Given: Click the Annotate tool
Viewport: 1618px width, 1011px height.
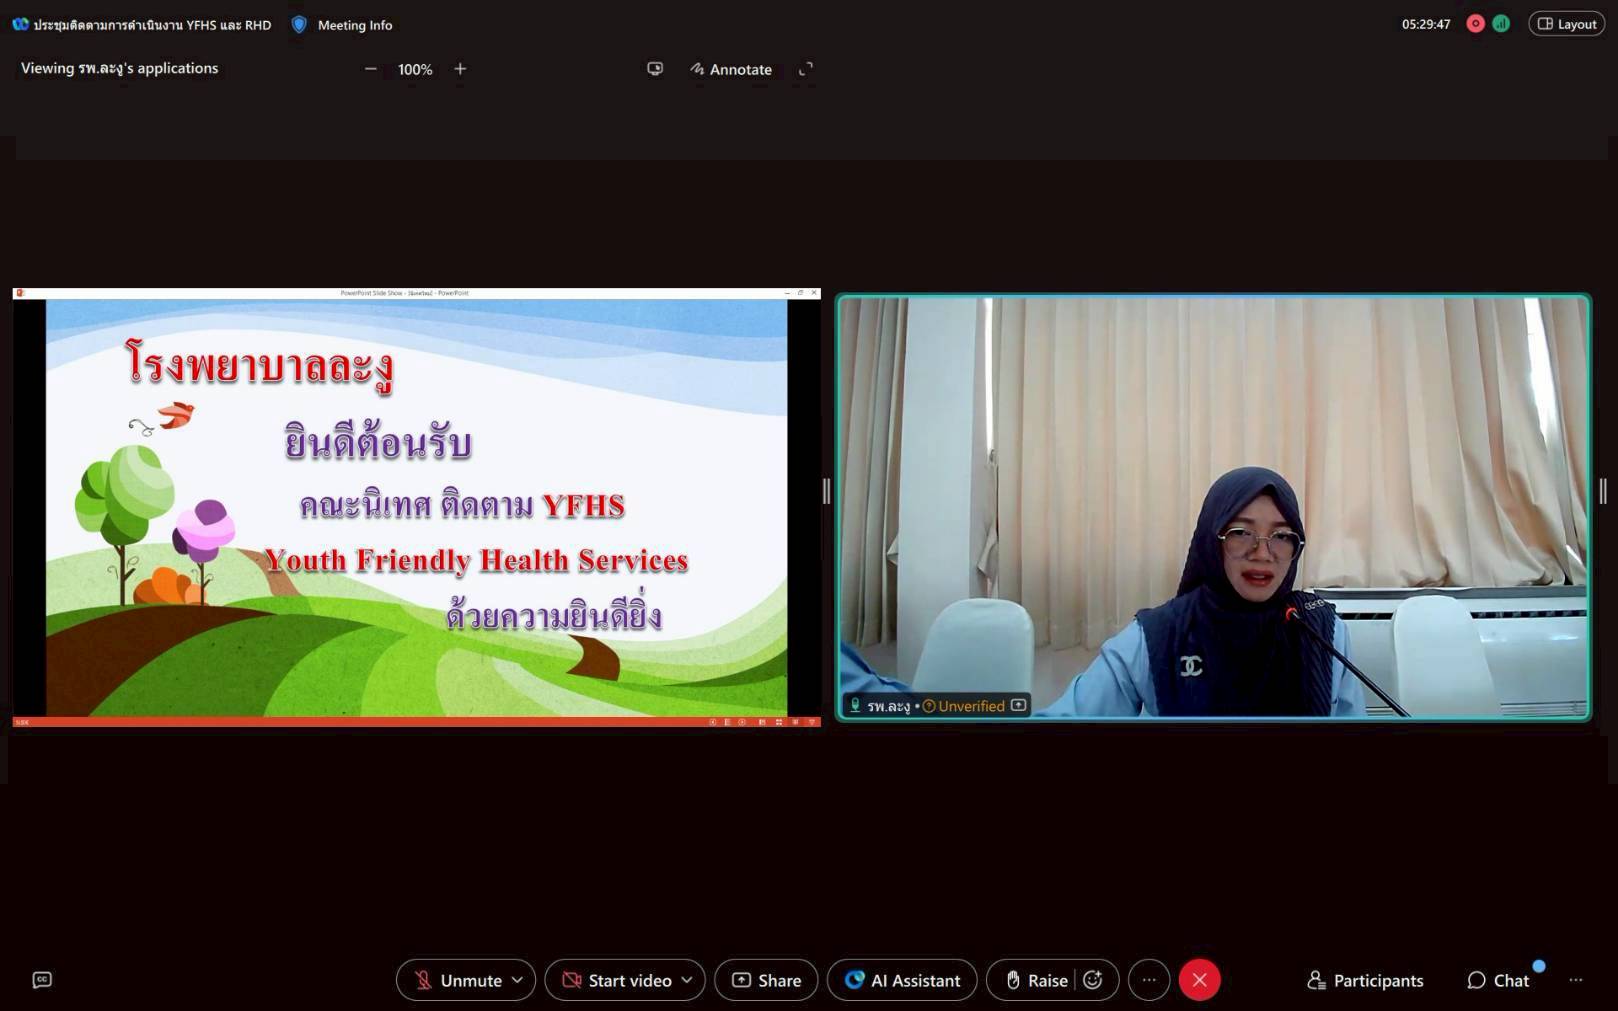Looking at the screenshot, I should (x=731, y=69).
